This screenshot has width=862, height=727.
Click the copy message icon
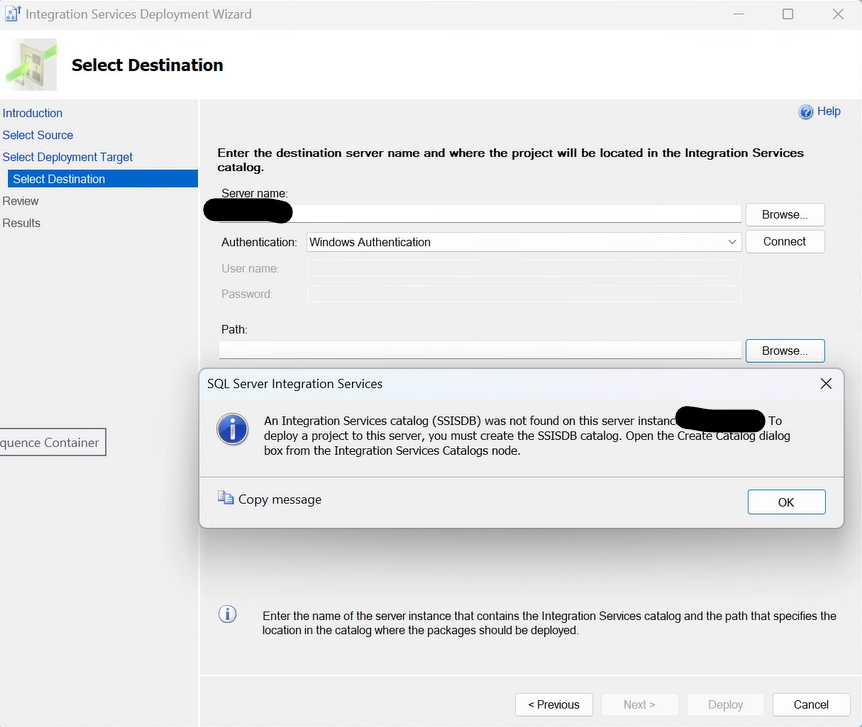225,498
